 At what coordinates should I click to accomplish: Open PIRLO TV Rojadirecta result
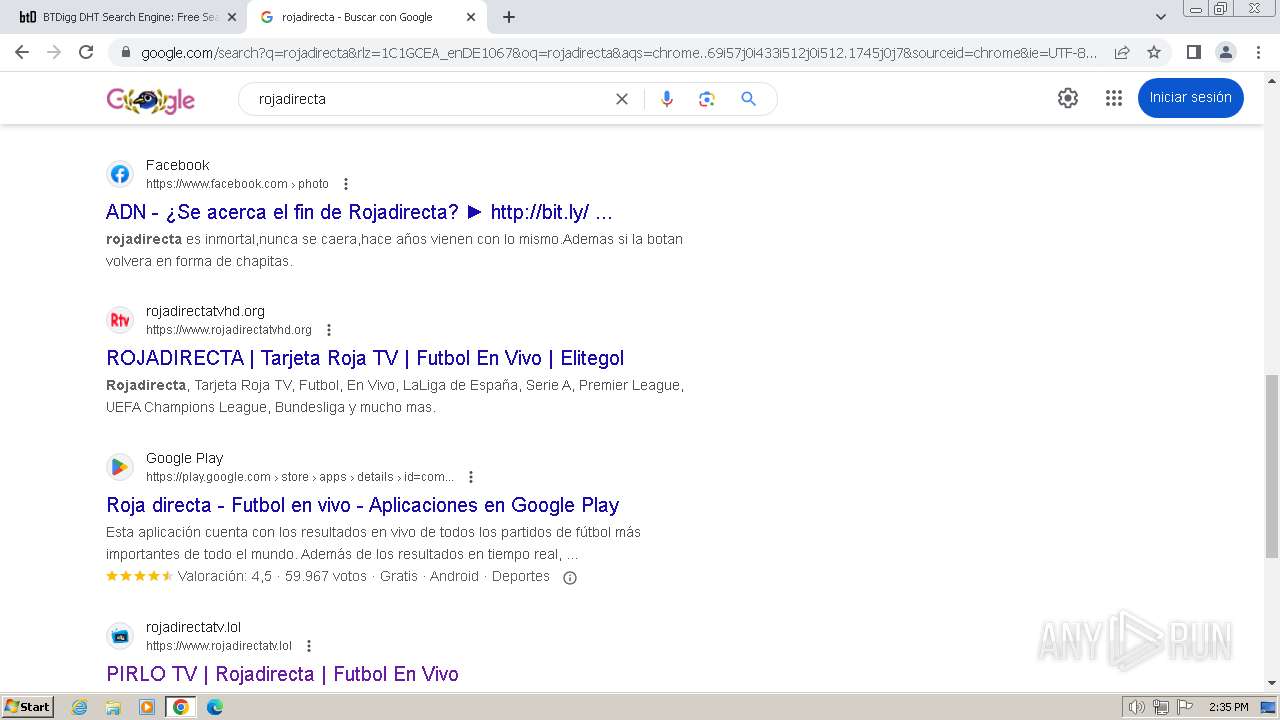(x=282, y=674)
